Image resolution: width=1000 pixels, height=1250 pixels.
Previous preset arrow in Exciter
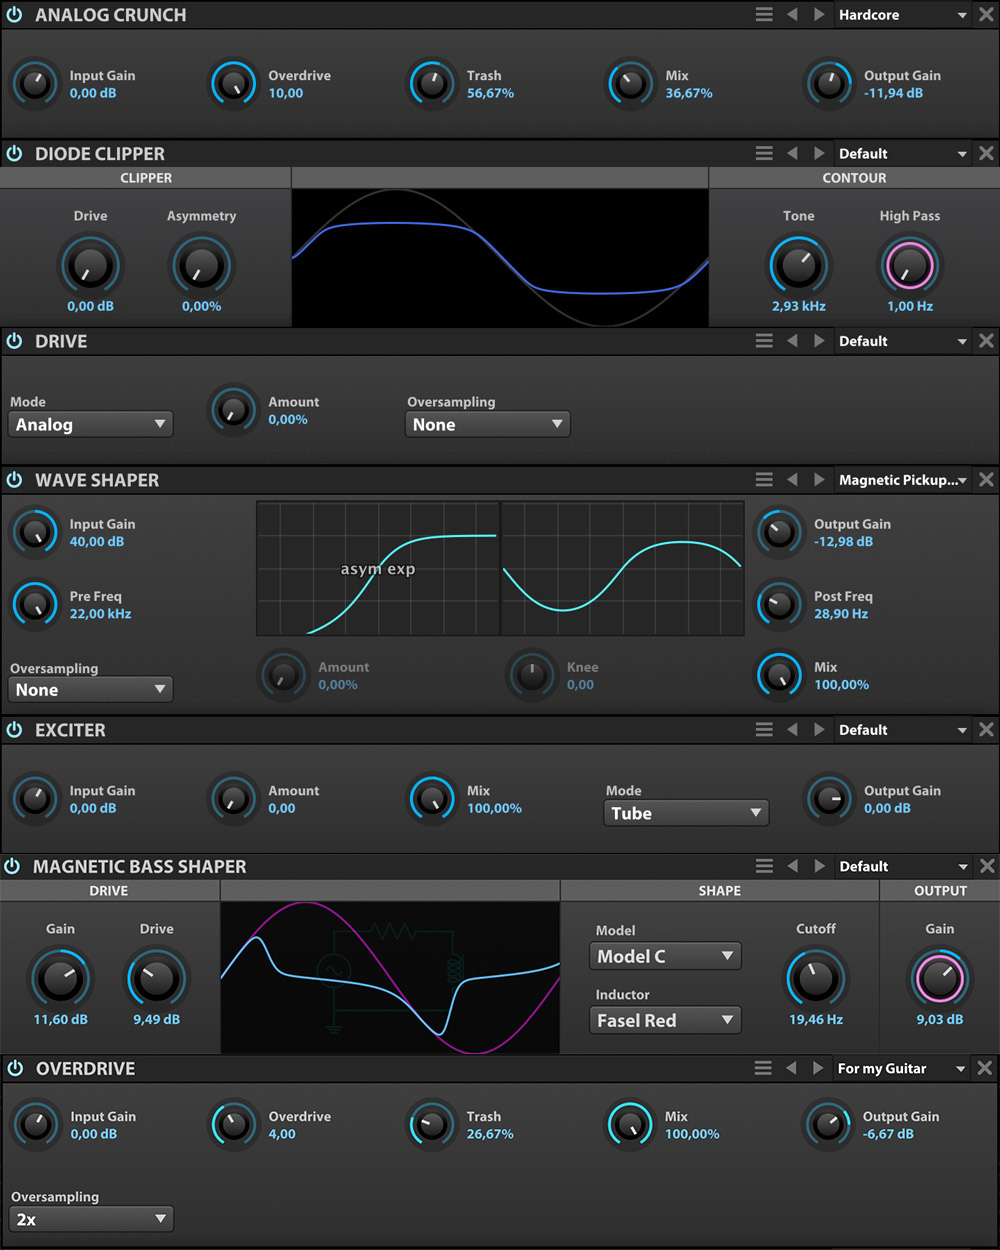(792, 730)
